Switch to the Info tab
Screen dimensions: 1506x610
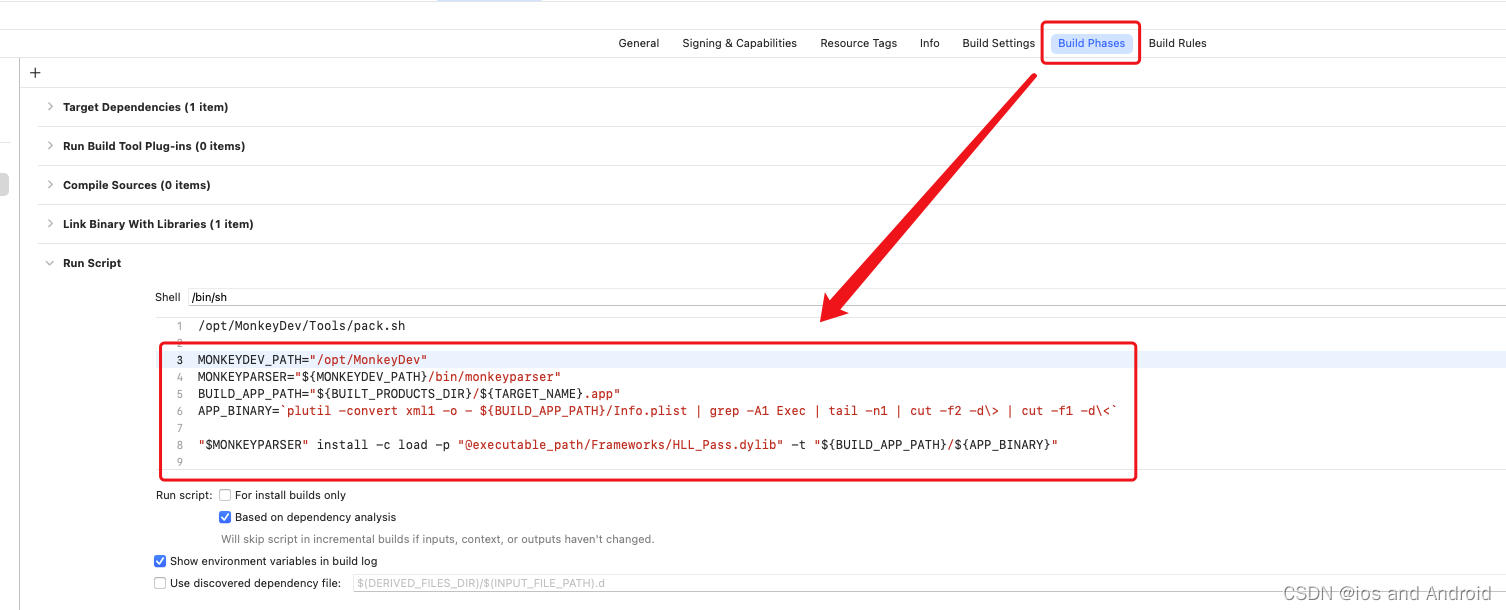tap(929, 43)
